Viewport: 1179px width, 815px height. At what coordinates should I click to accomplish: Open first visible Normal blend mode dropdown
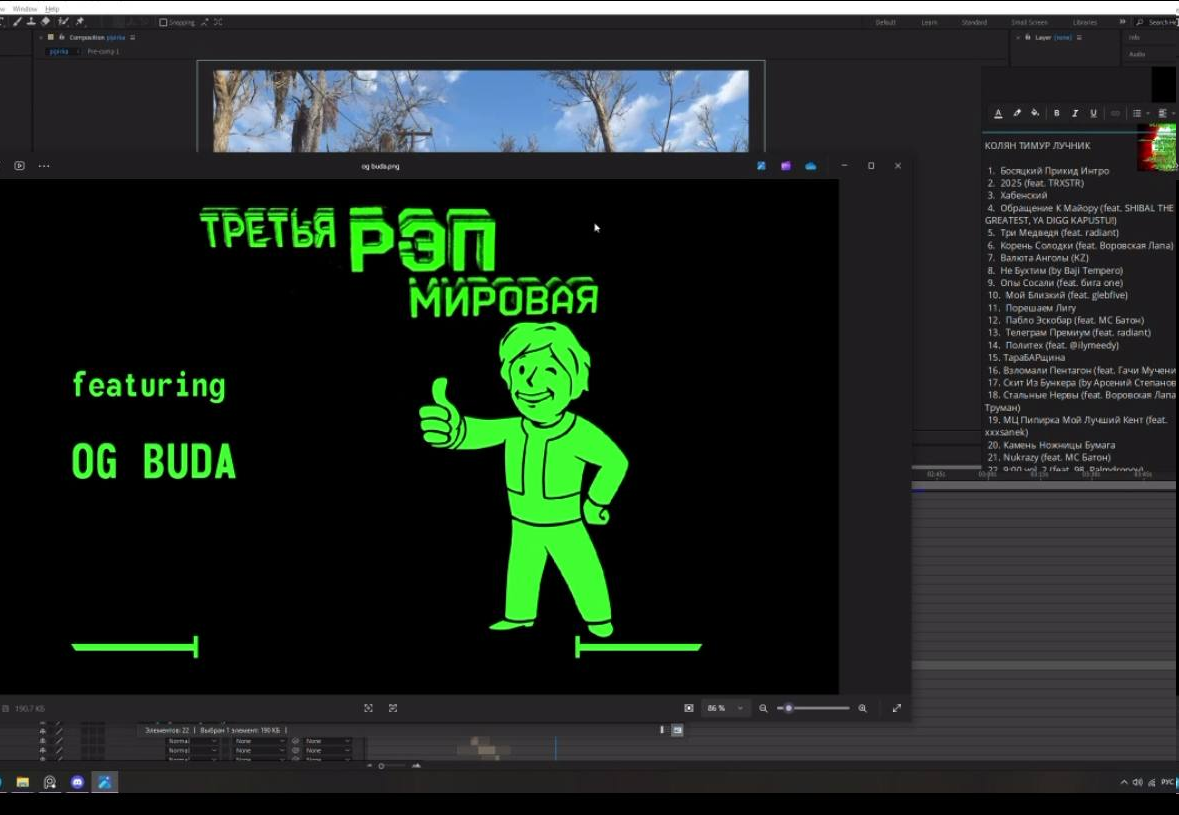[192, 741]
